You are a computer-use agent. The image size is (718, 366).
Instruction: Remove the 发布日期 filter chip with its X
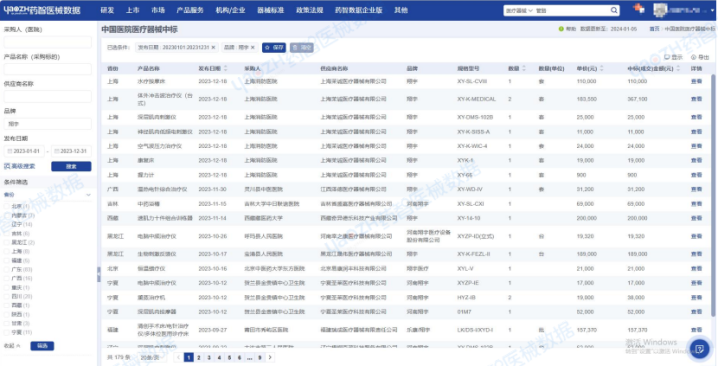[213, 47]
